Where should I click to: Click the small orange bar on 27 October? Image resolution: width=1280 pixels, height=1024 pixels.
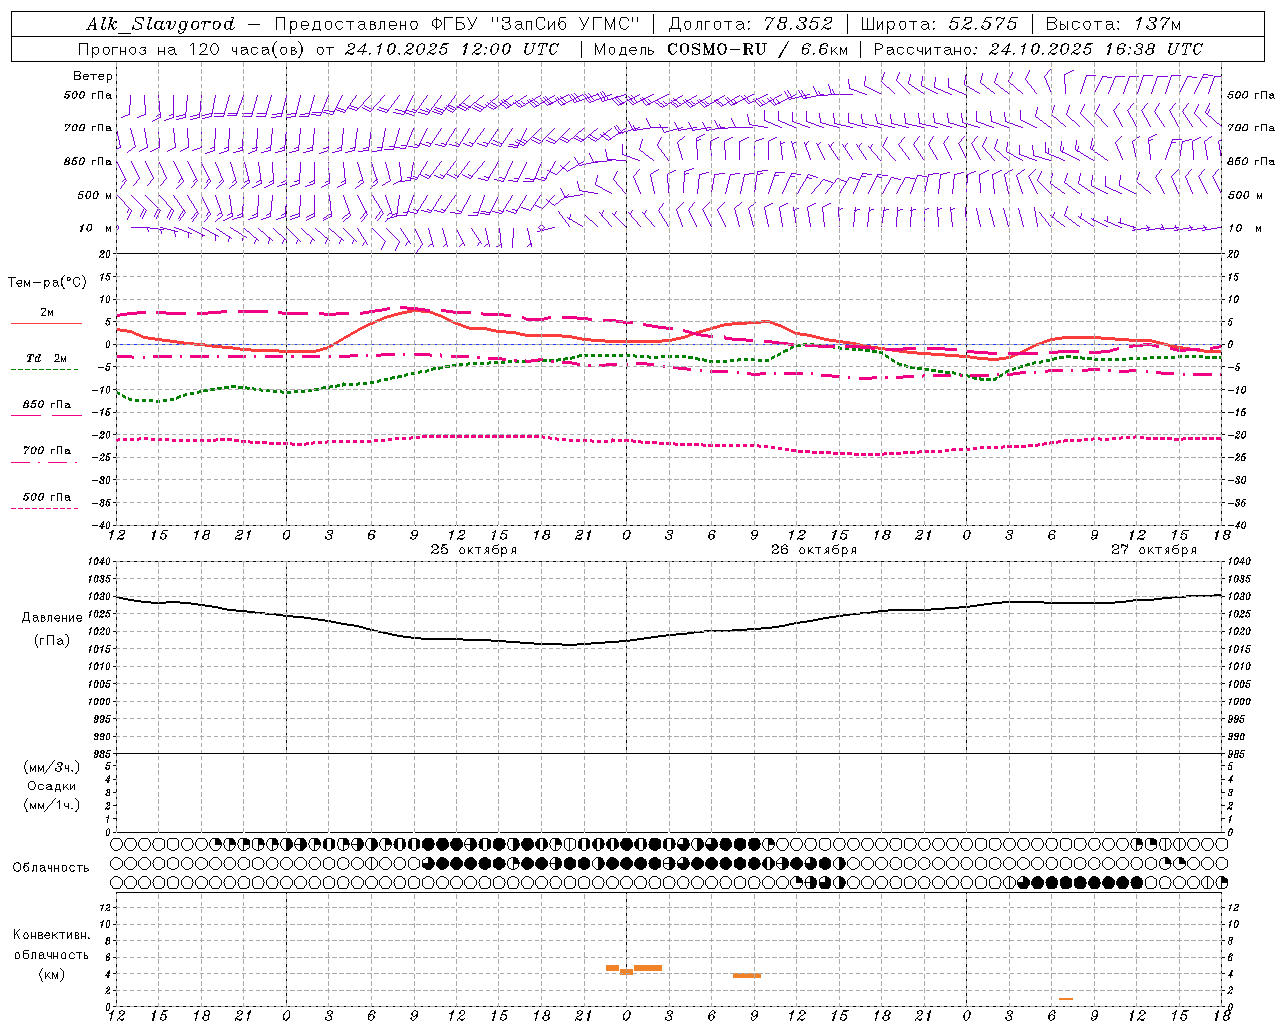pos(1066,999)
